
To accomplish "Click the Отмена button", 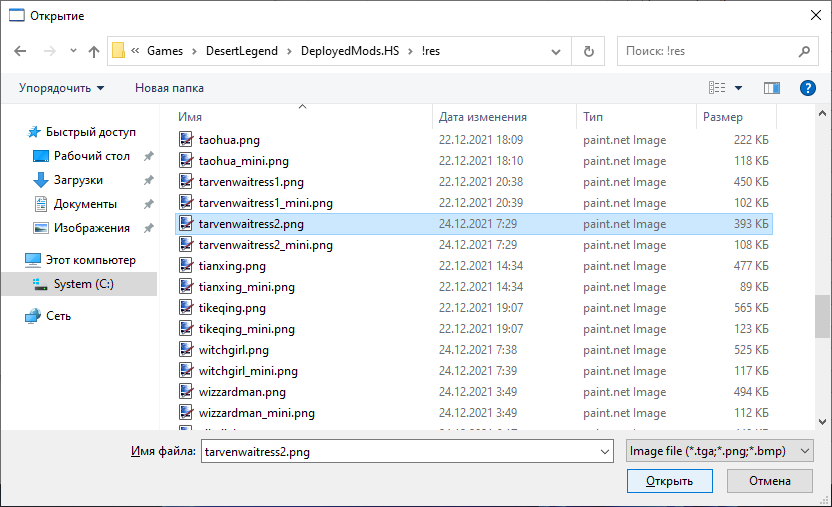I will tap(769, 481).
